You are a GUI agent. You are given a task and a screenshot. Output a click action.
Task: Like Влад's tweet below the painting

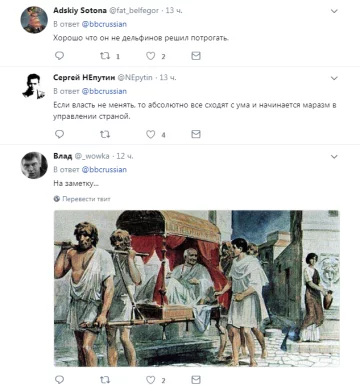coord(151,379)
